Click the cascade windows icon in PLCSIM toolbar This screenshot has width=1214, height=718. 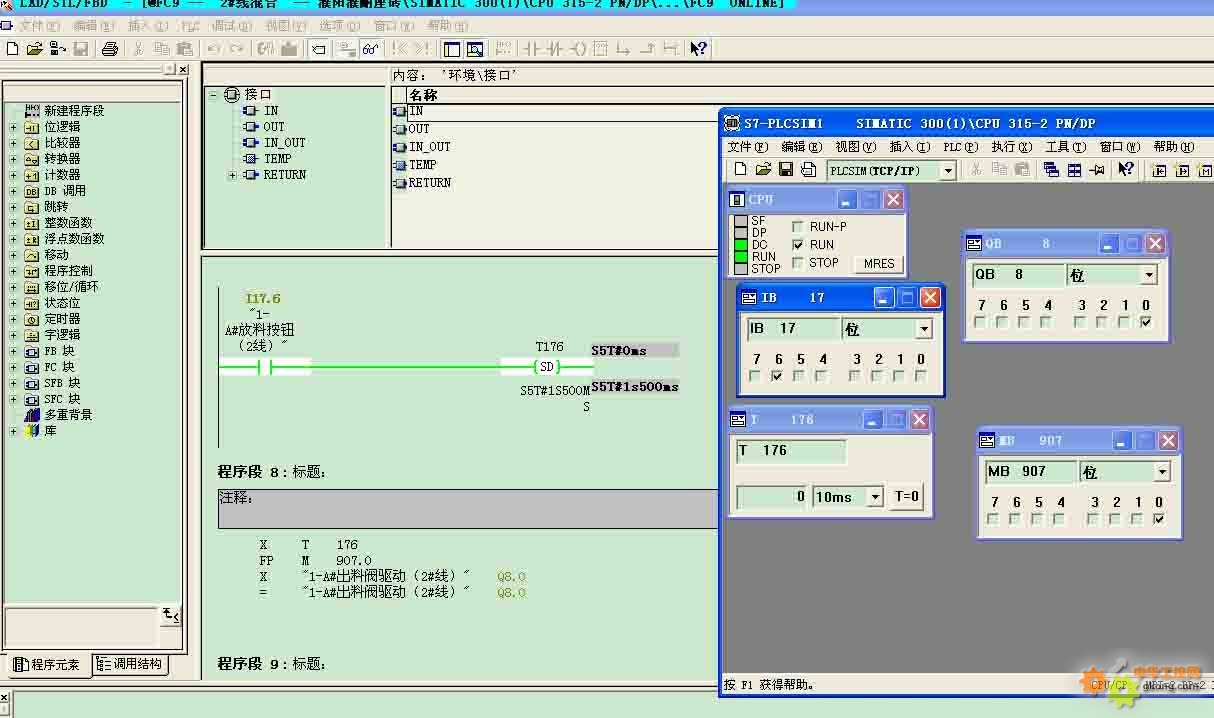coord(1051,170)
